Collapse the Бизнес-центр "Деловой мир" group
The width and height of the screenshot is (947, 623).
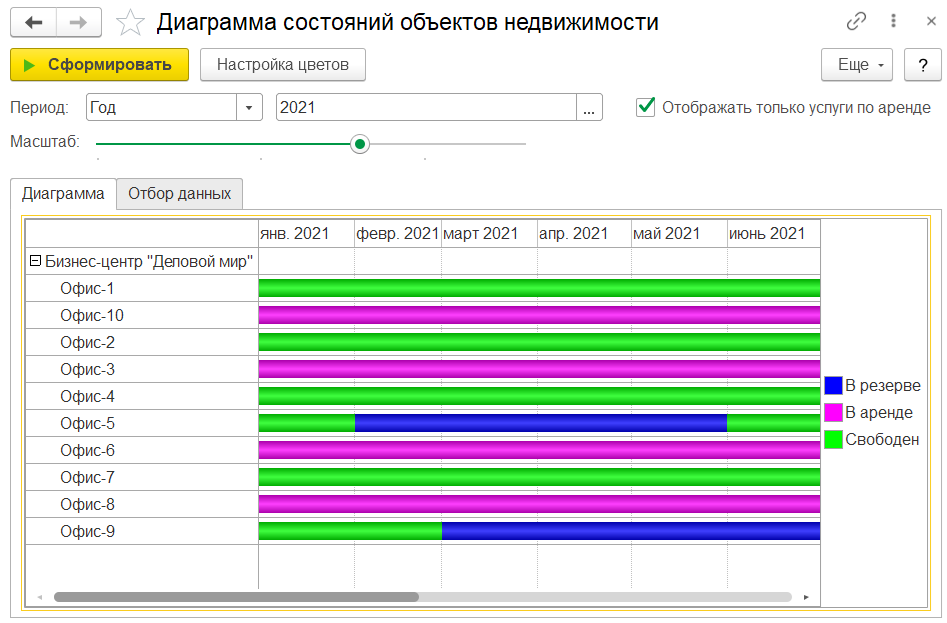35,261
